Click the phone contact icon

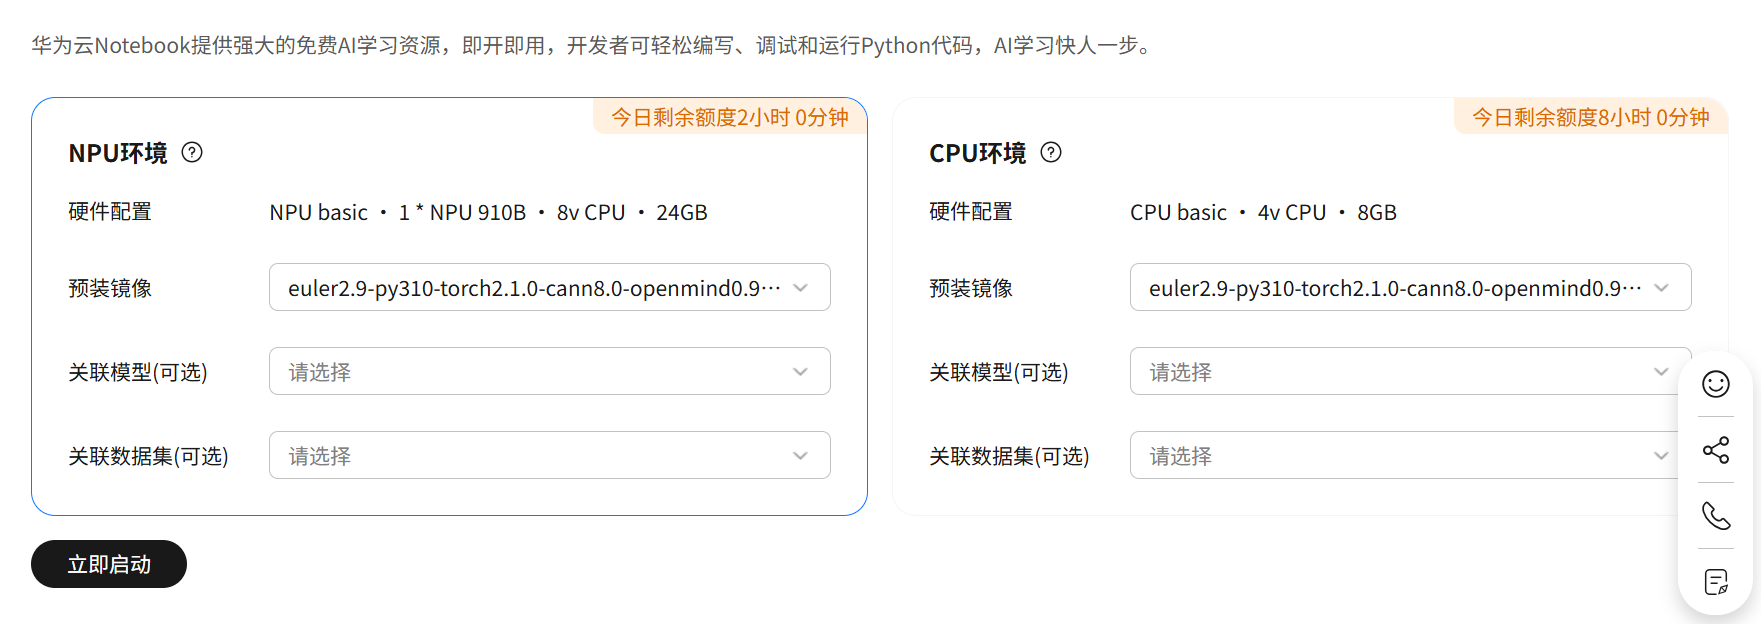click(1716, 516)
